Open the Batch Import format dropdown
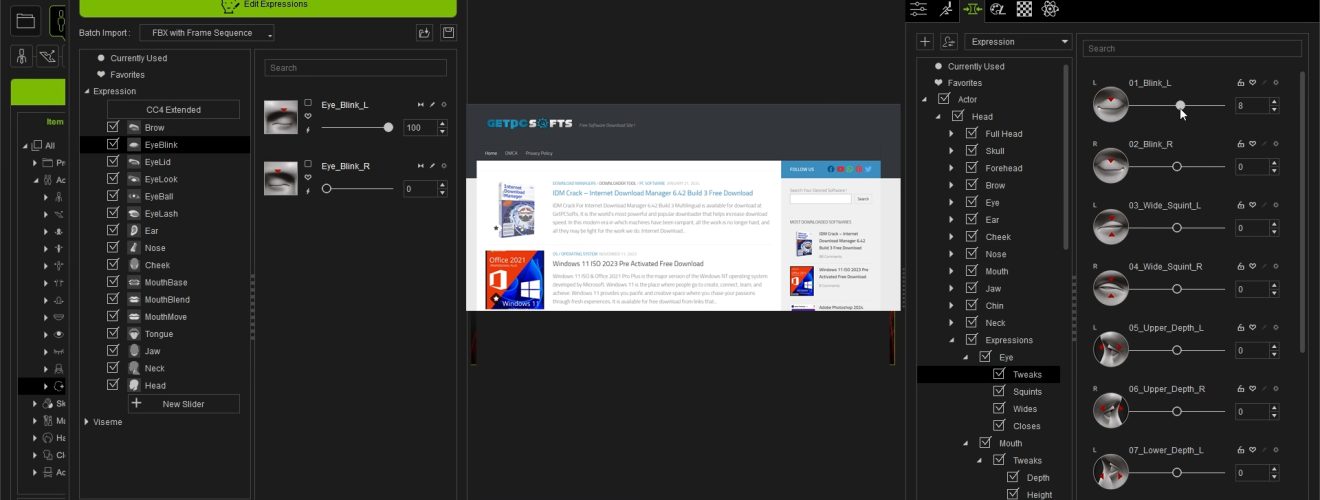The width and height of the screenshot is (1320, 500). 207,33
